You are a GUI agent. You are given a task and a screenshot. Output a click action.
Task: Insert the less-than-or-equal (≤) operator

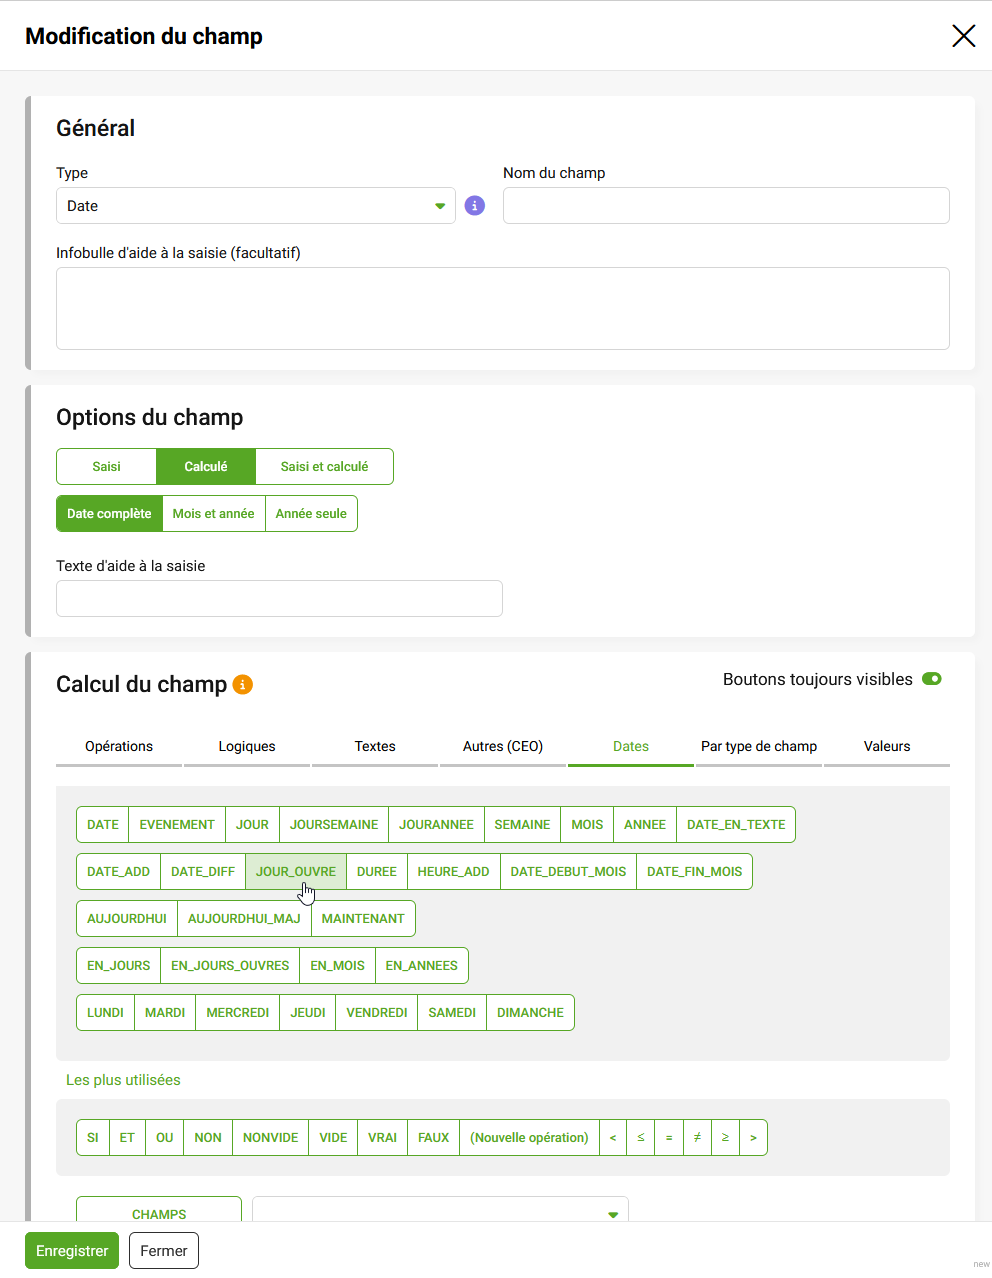pos(641,1138)
